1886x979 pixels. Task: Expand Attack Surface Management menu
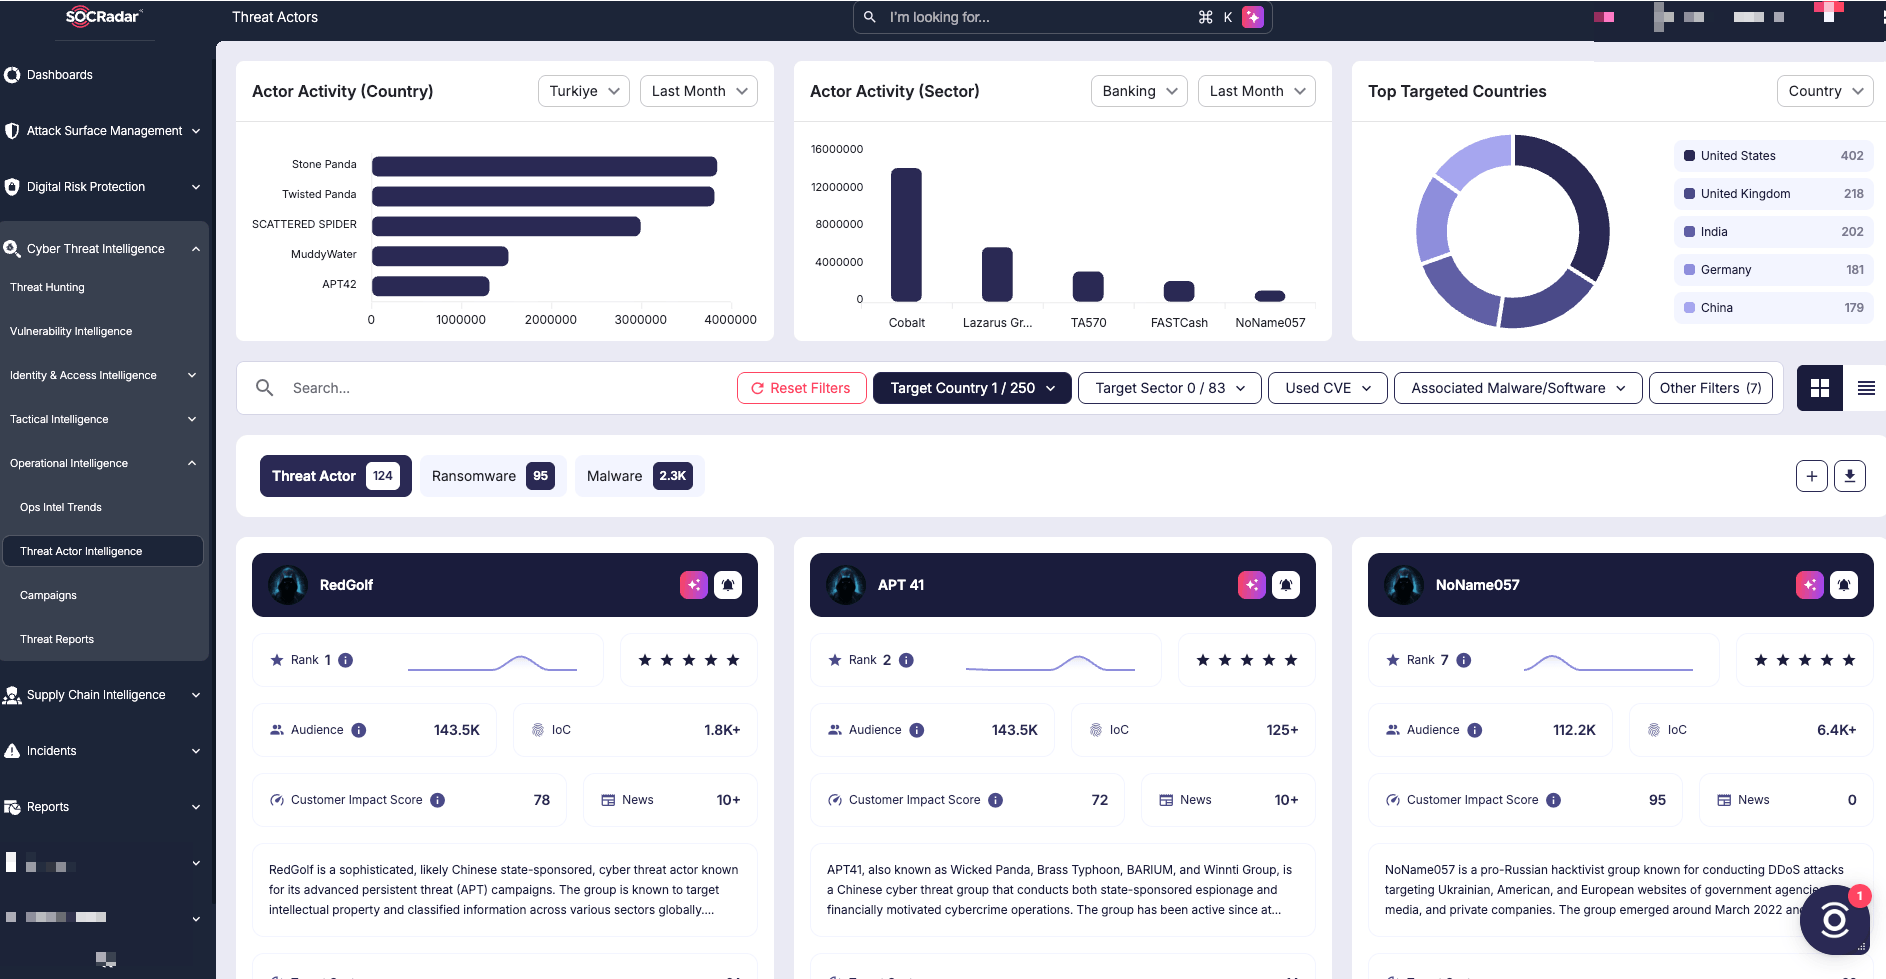[104, 131]
